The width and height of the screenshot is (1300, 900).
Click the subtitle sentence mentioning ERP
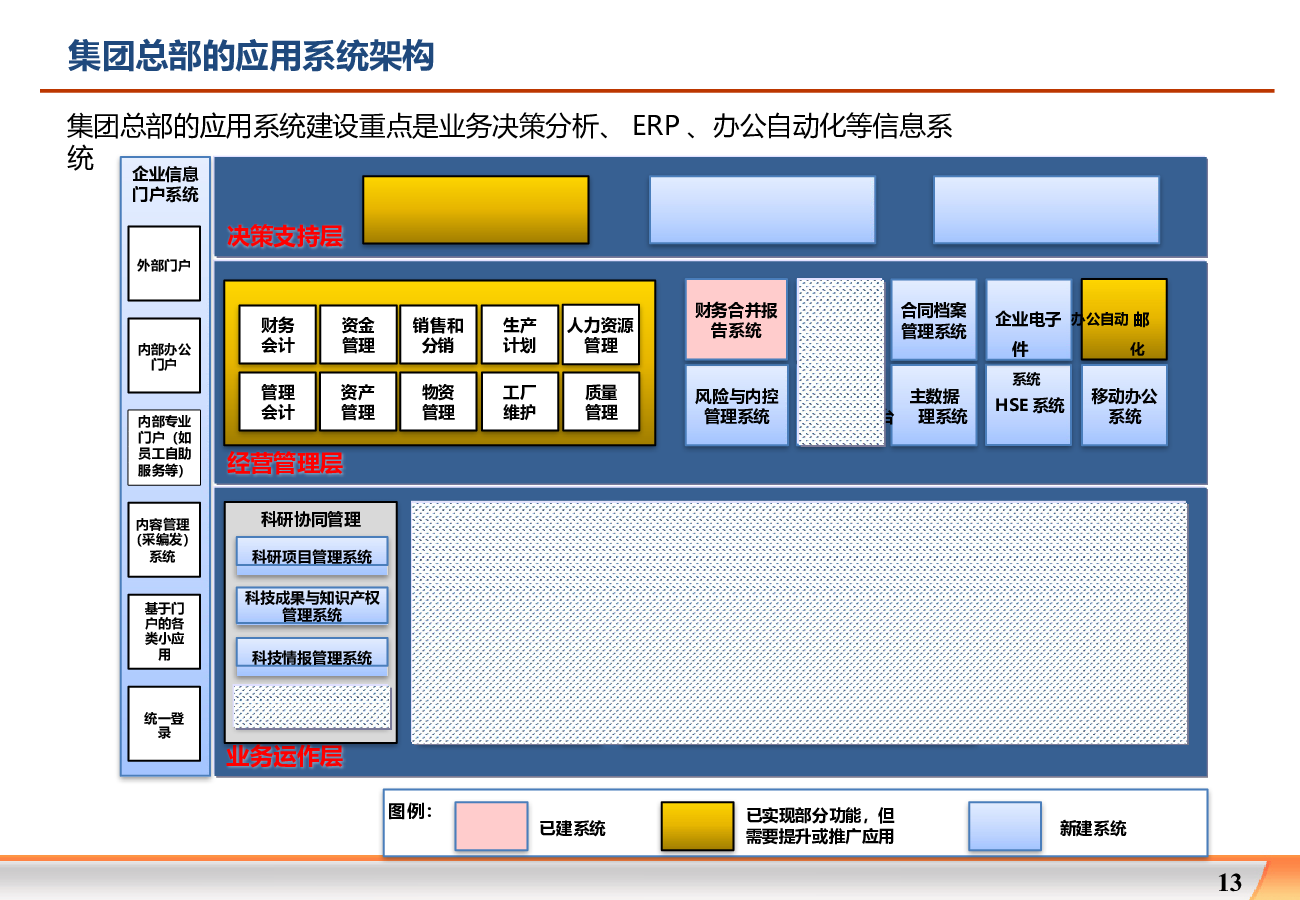coord(509,141)
